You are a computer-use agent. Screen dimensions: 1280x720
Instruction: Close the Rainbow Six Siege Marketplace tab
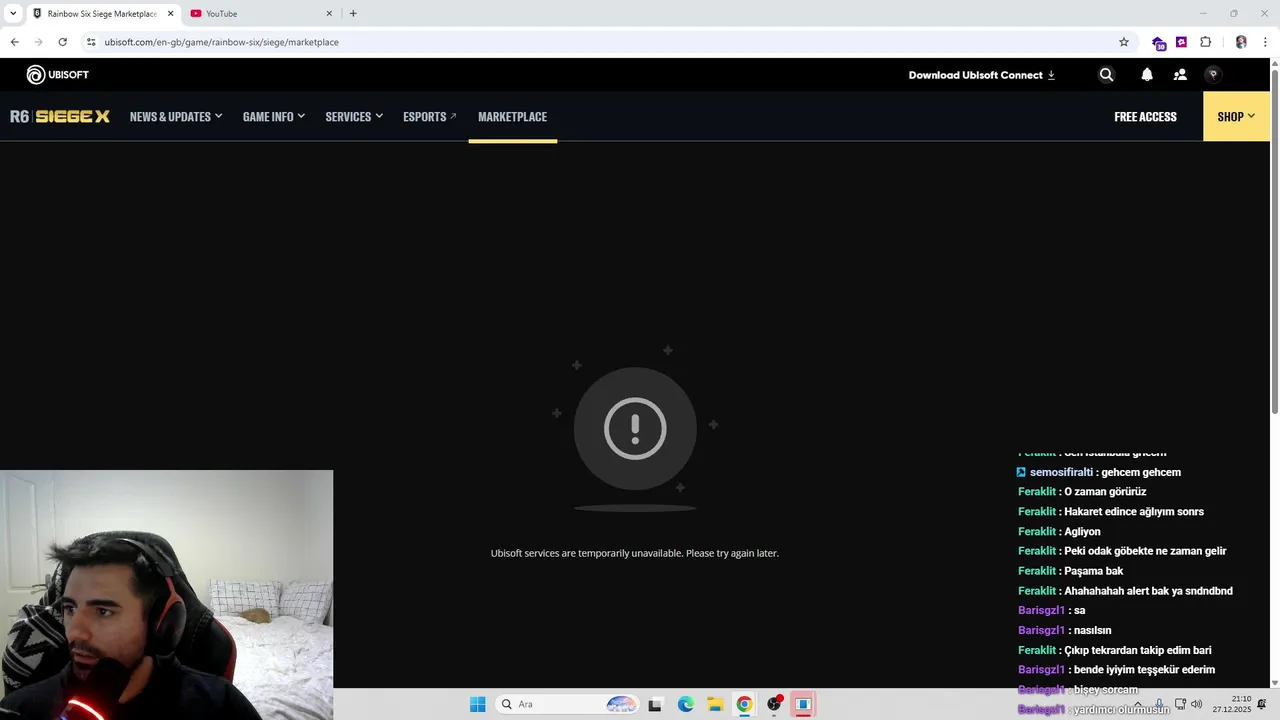[x=170, y=14]
